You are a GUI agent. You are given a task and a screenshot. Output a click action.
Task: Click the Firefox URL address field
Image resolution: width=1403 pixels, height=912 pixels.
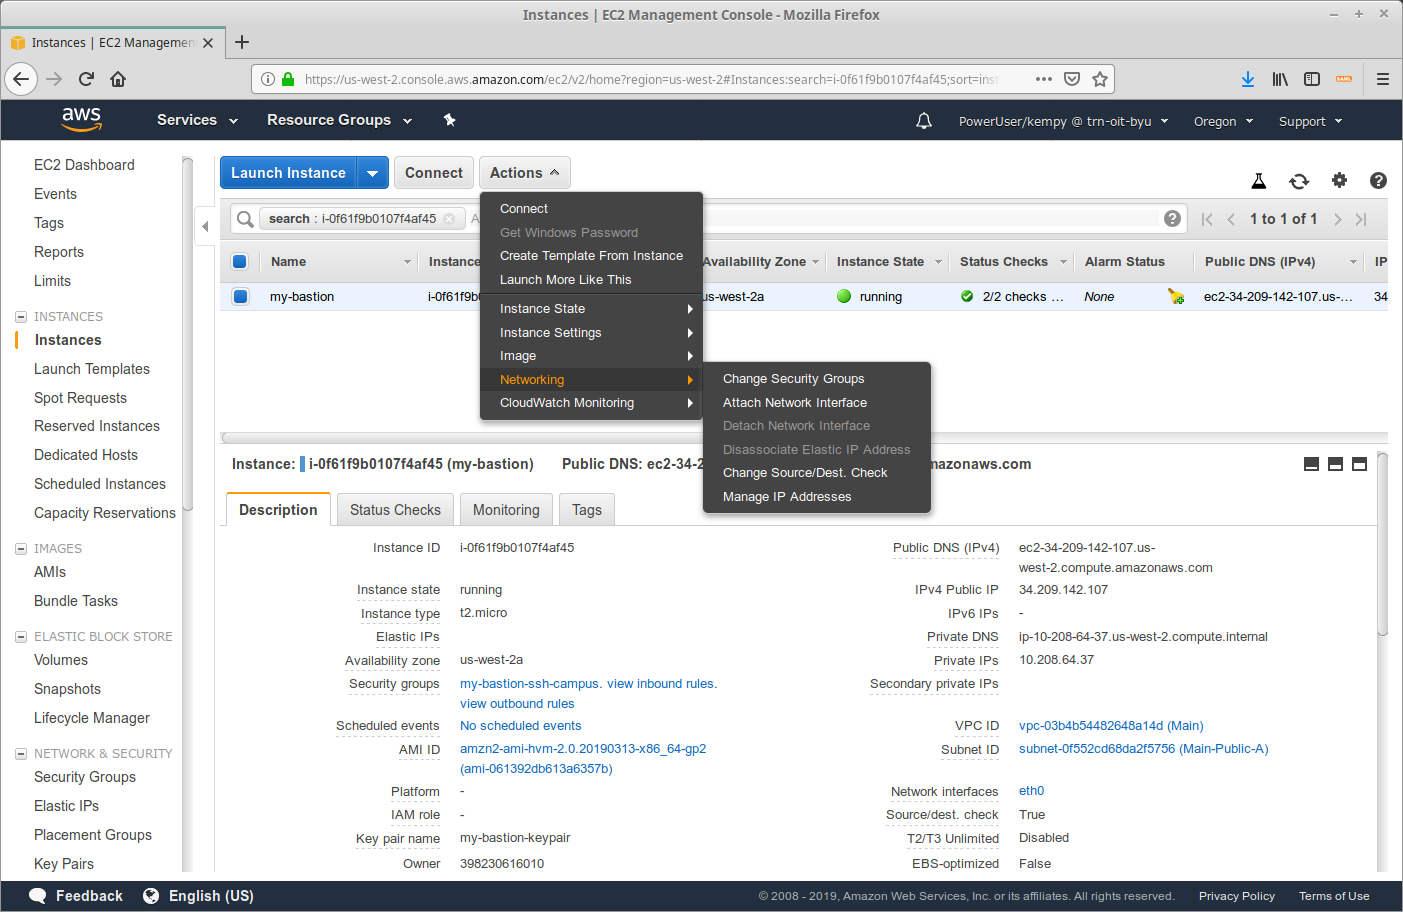tap(651, 79)
